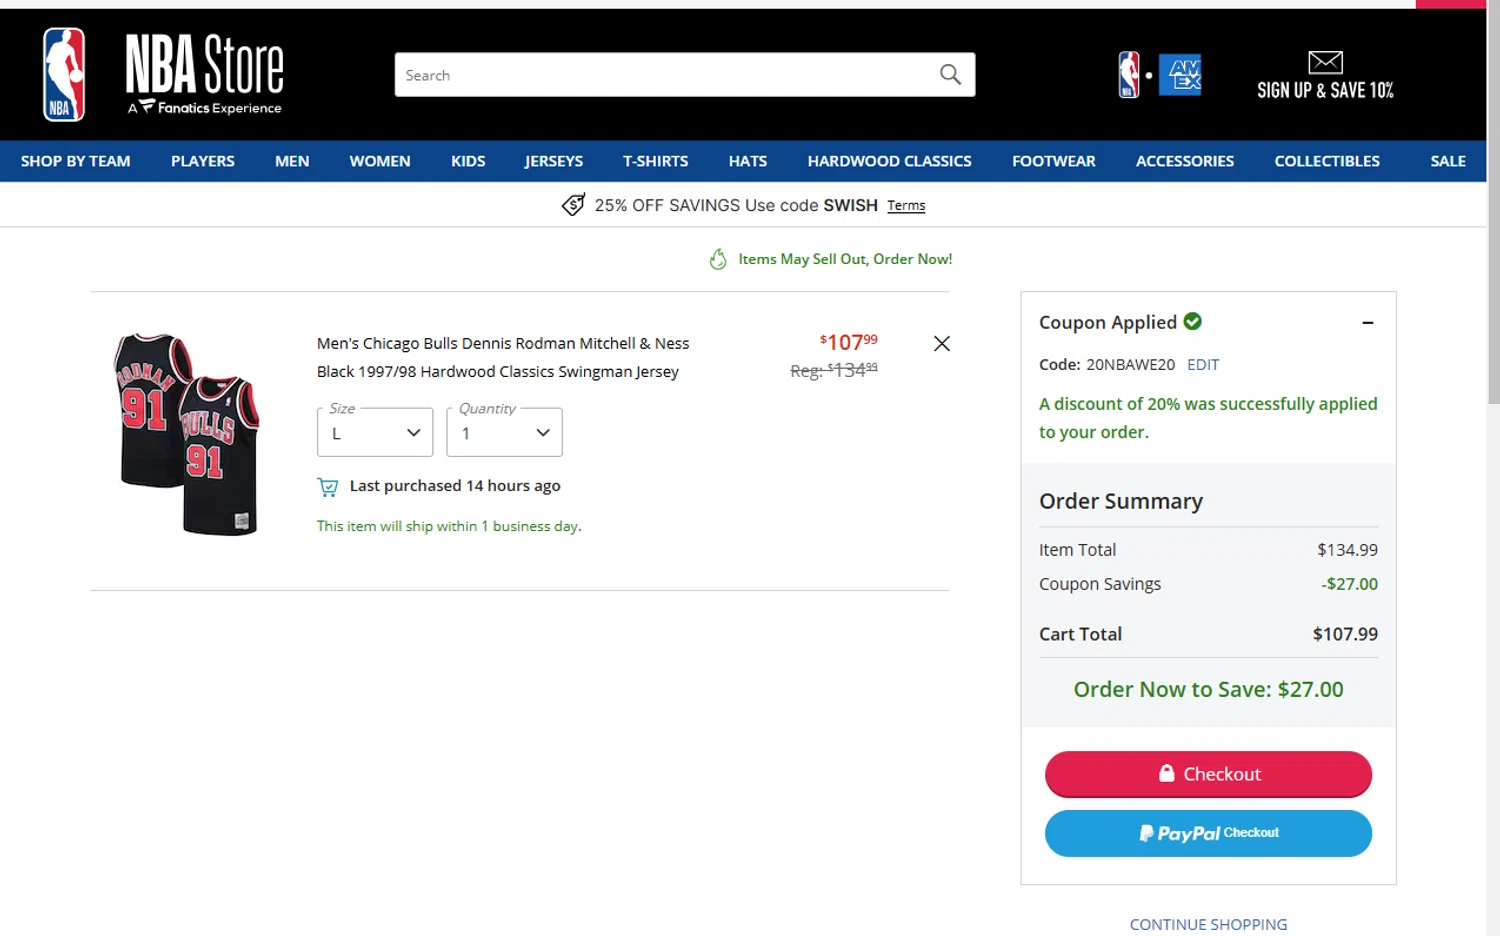Click the Coupon Savings -$27.00 value
Screen dimensions: 1500x936
tap(1349, 584)
